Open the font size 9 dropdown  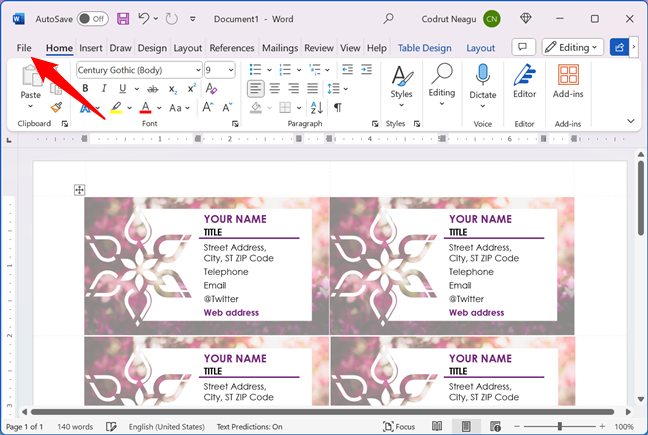pos(231,70)
